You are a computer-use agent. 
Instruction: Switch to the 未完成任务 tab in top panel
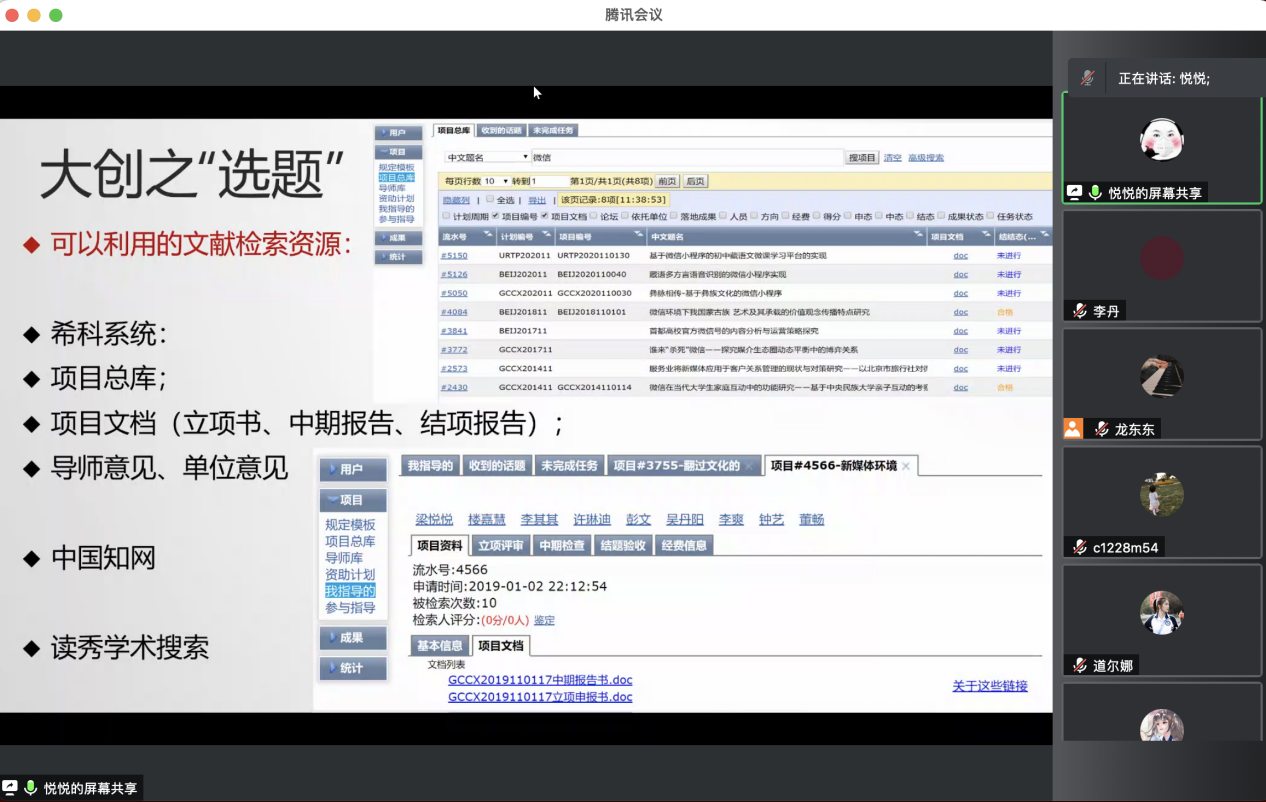click(553, 130)
